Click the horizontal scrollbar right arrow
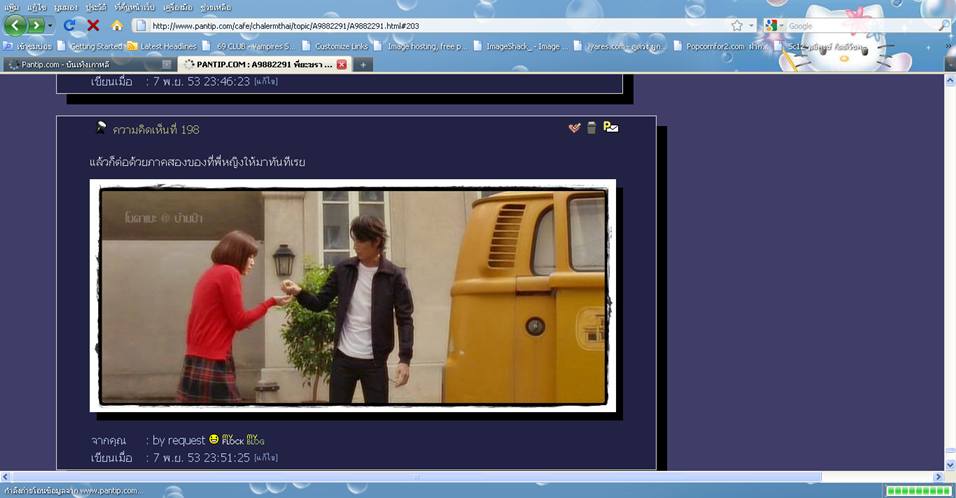This screenshot has width=956, height=498. pyautogui.click(x=938, y=477)
